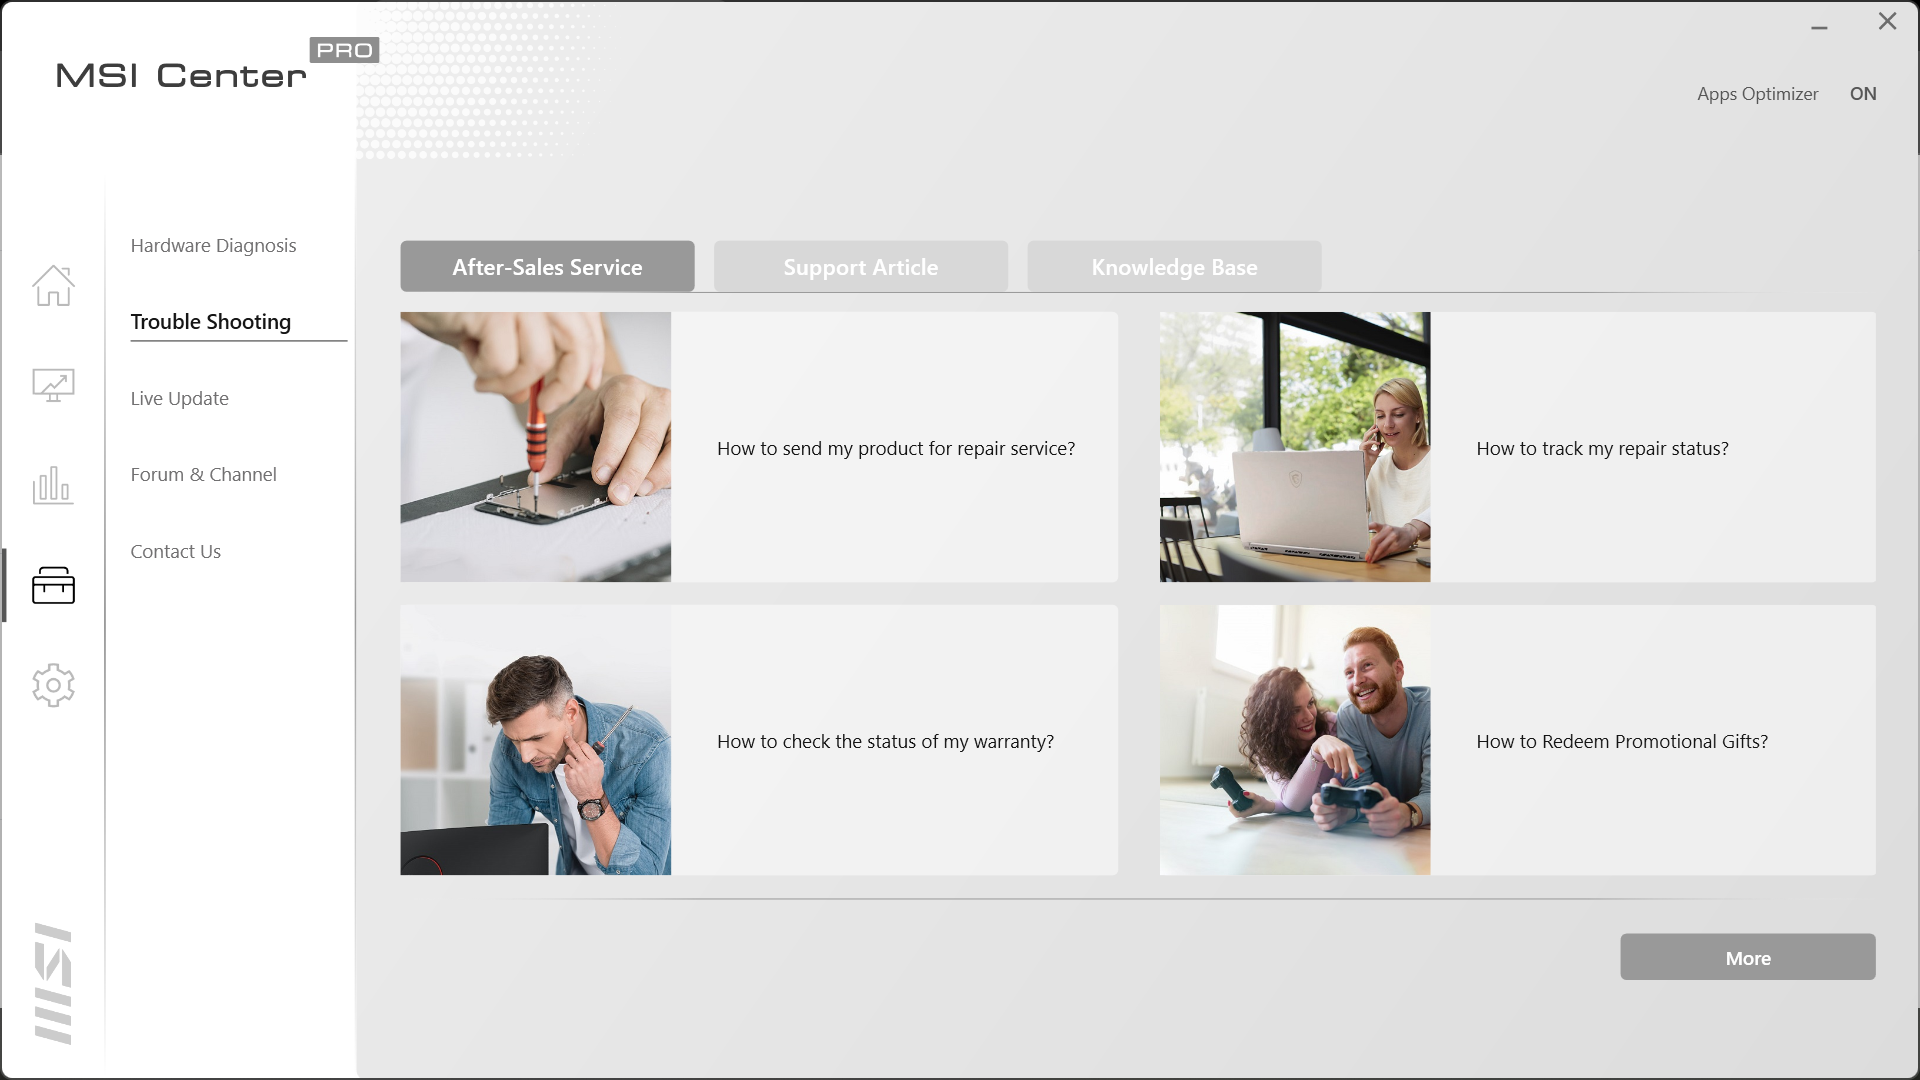Click the MSI logo branding icon
Screen dimensions: 1920x1080
coord(53,982)
